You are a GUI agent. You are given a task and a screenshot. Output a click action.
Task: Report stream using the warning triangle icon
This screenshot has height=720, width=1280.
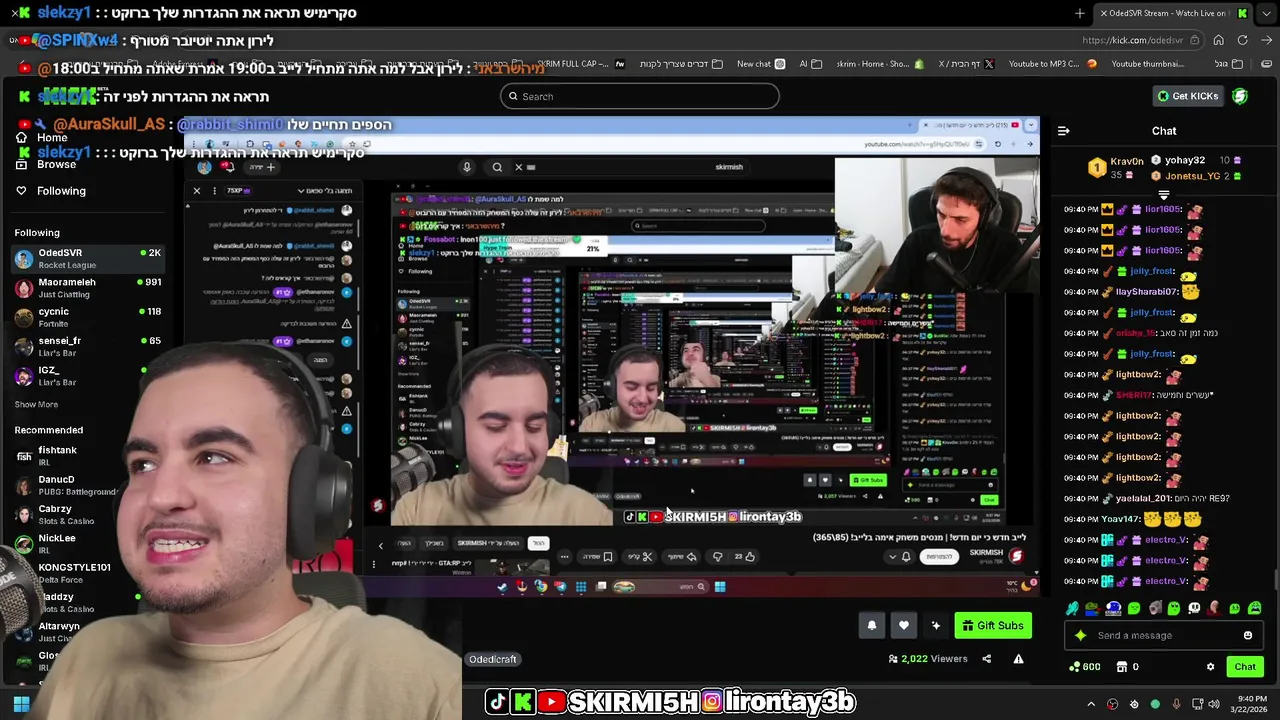[1018, 659]
